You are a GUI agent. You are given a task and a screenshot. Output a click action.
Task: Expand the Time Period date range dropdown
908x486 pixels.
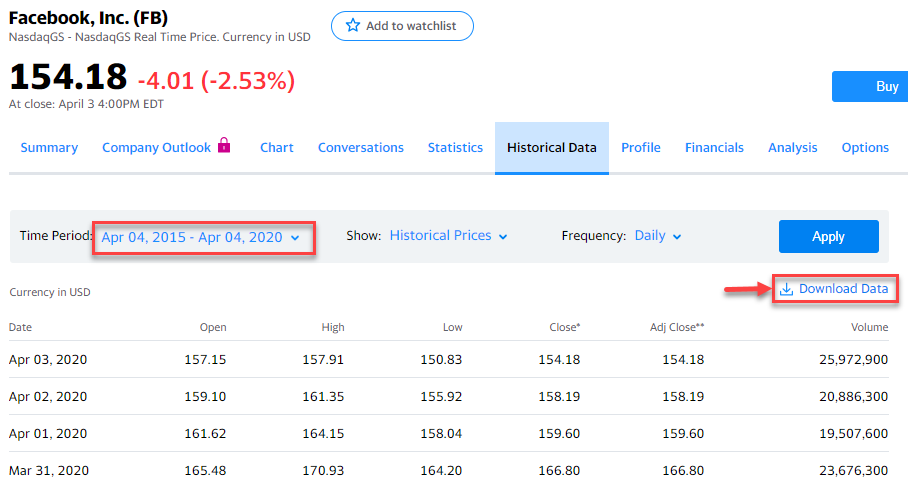[200, 237]
